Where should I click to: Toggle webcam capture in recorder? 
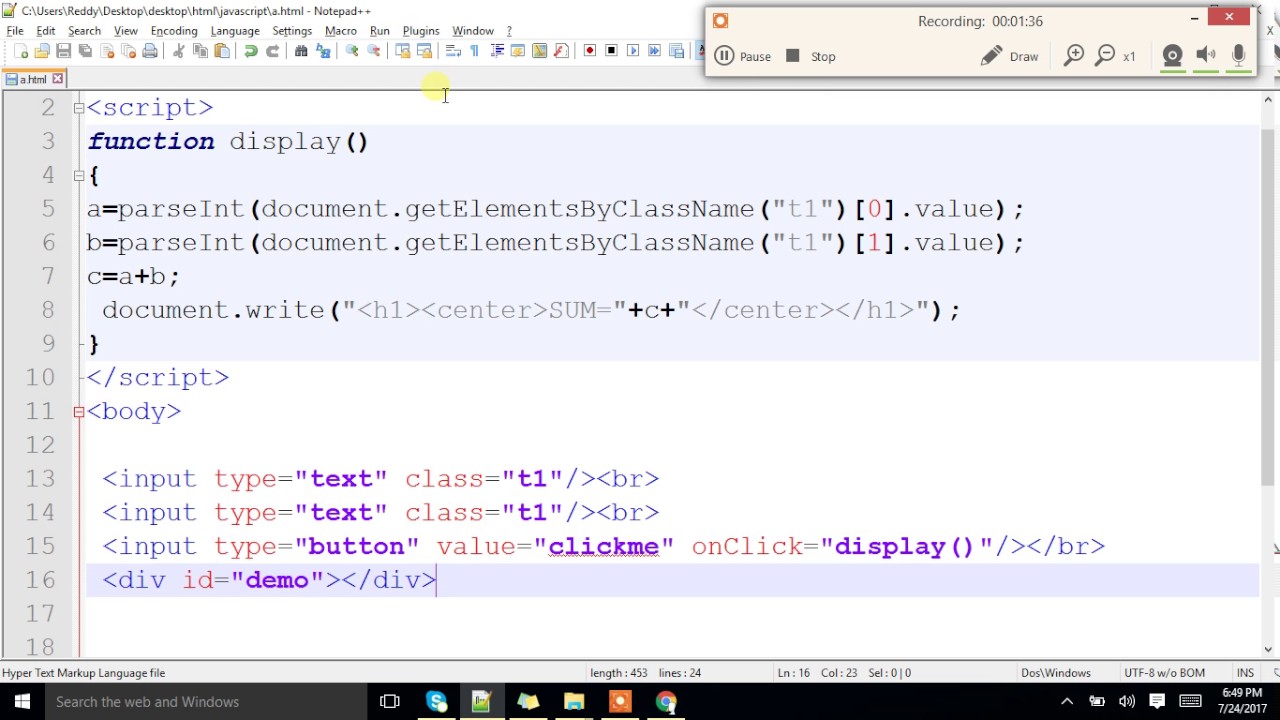pyautogui.click(x=1172, y=56)
